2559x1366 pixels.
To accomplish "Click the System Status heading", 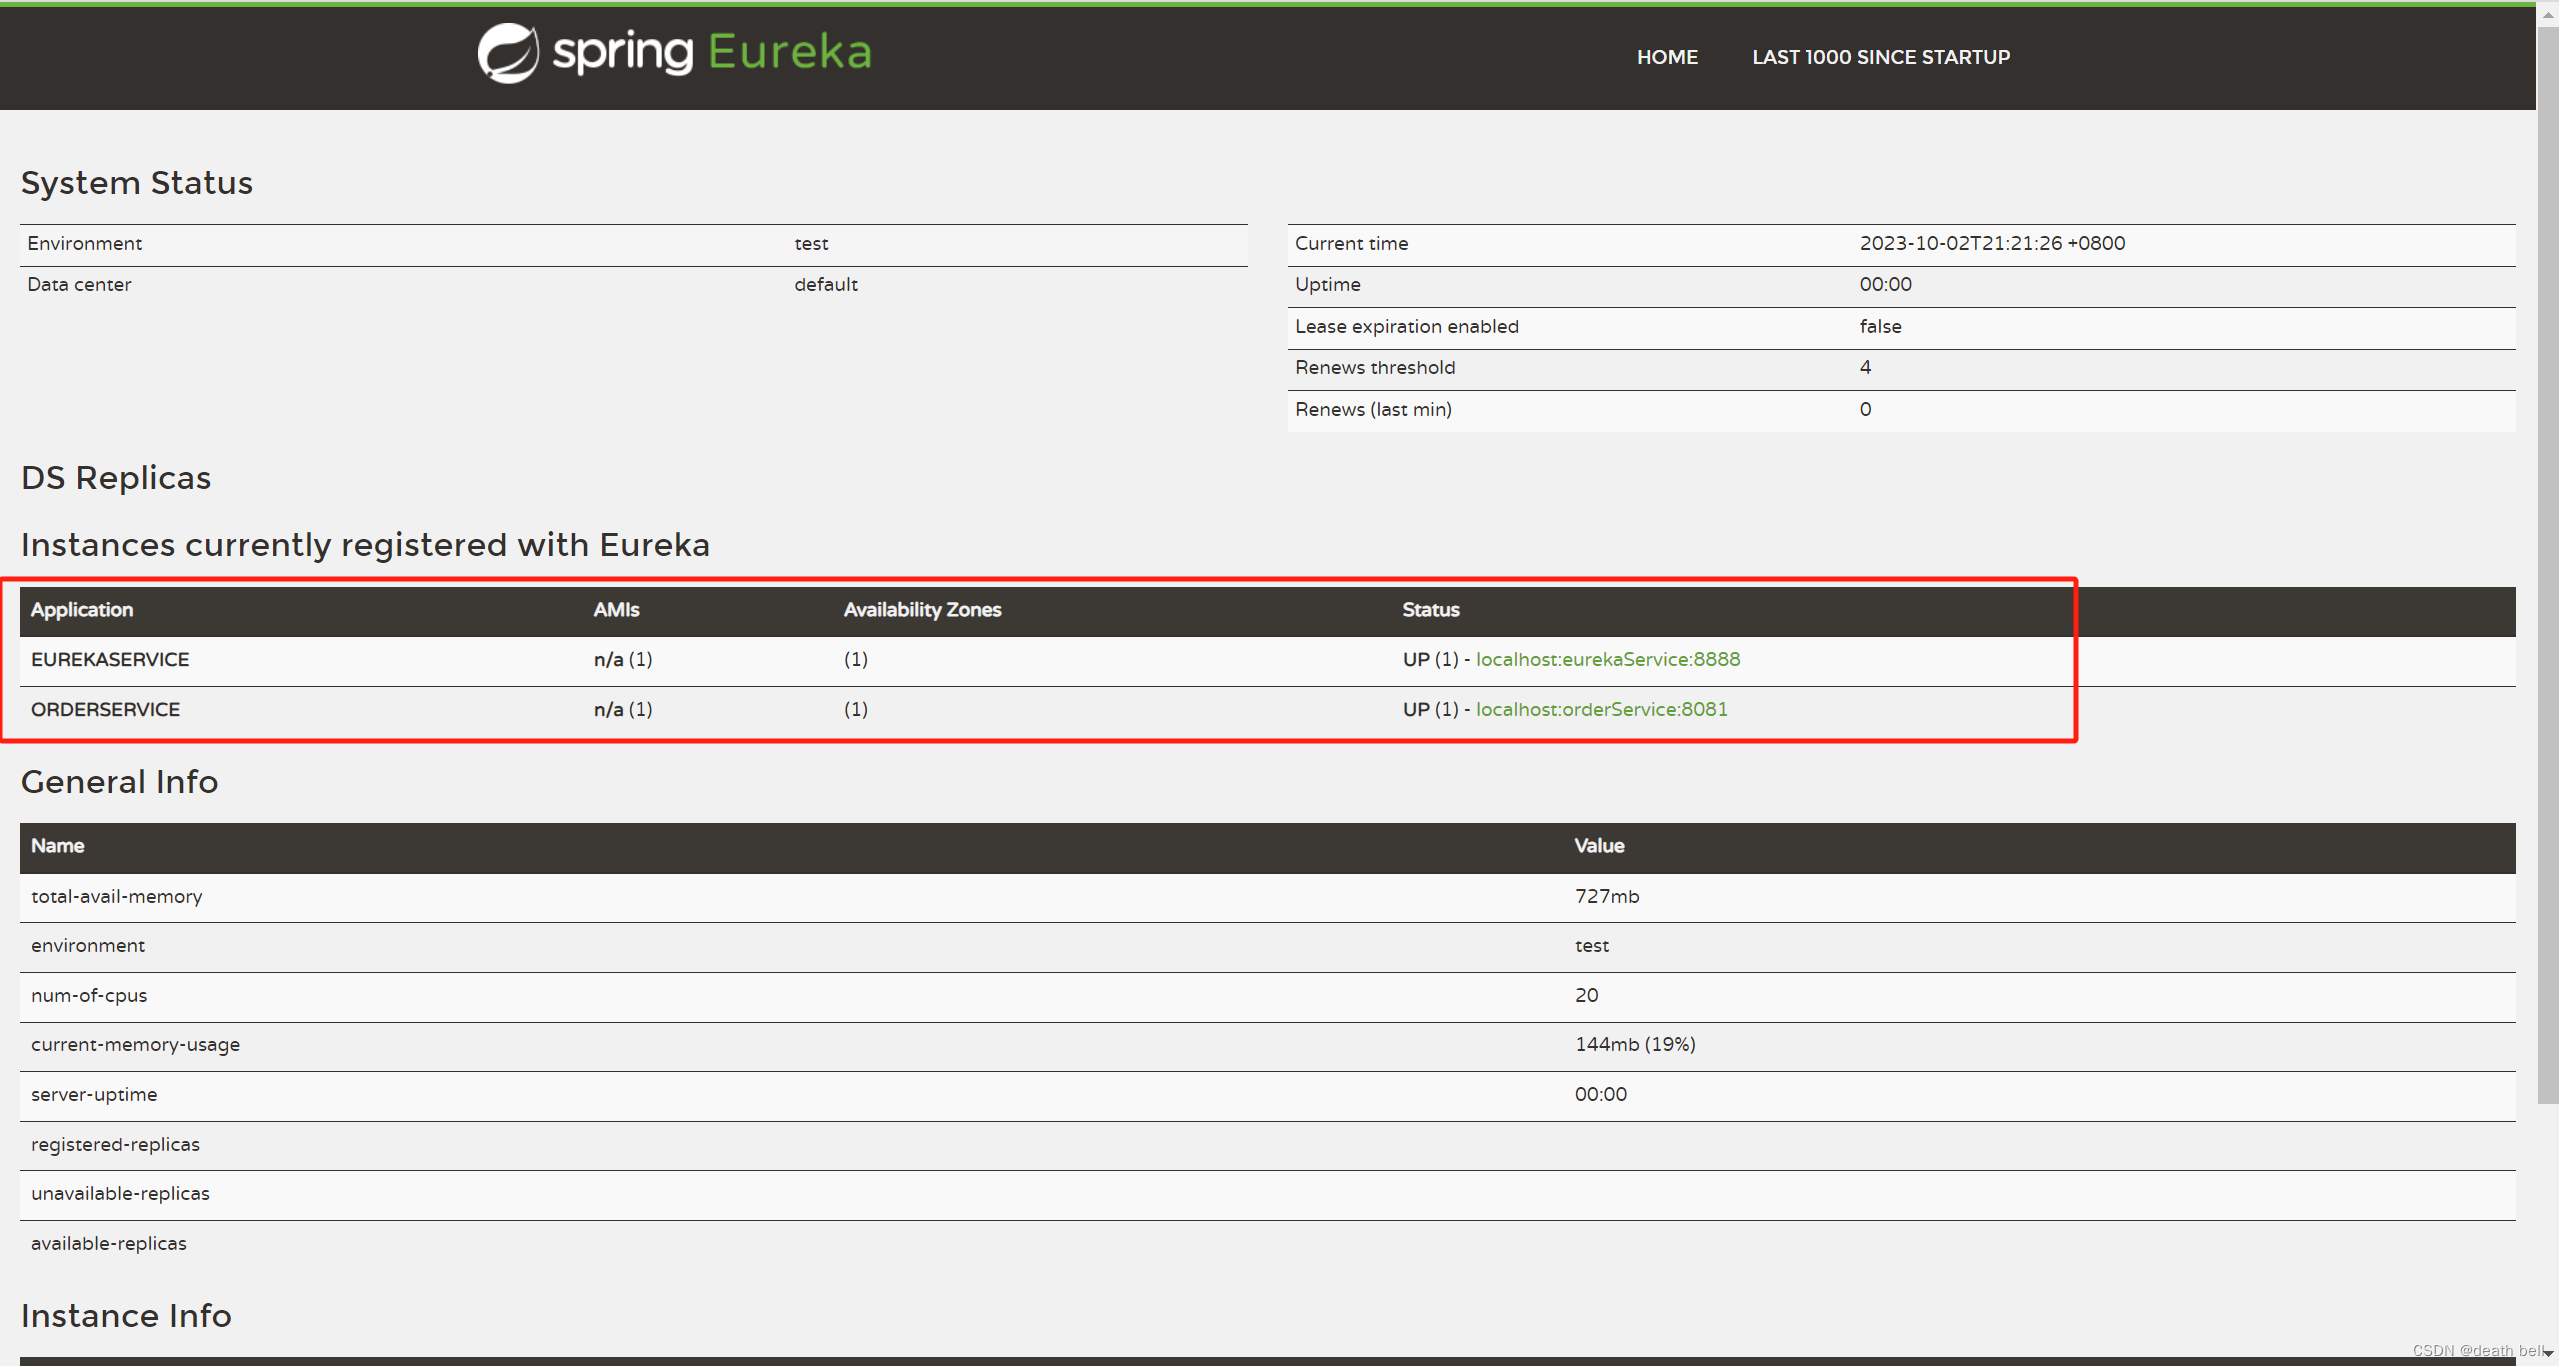I will (x=137, y=183).
